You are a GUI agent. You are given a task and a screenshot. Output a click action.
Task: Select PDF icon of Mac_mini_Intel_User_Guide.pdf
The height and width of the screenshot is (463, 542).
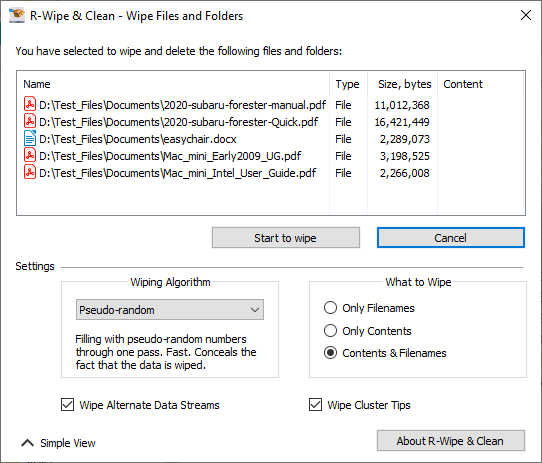30,172
